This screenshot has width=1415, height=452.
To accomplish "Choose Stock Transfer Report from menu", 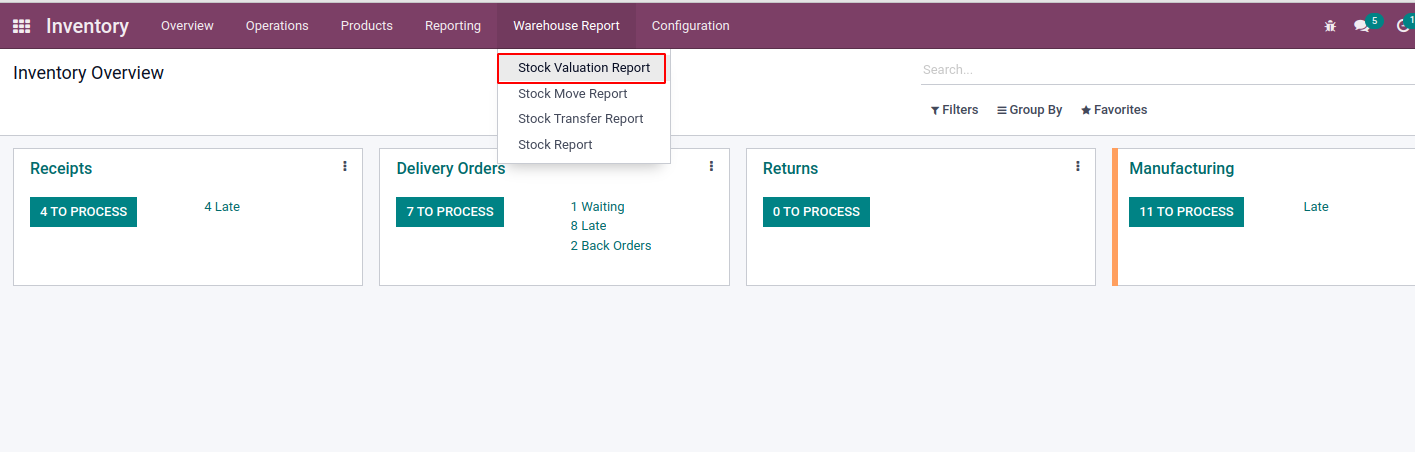I will (580, 119).
